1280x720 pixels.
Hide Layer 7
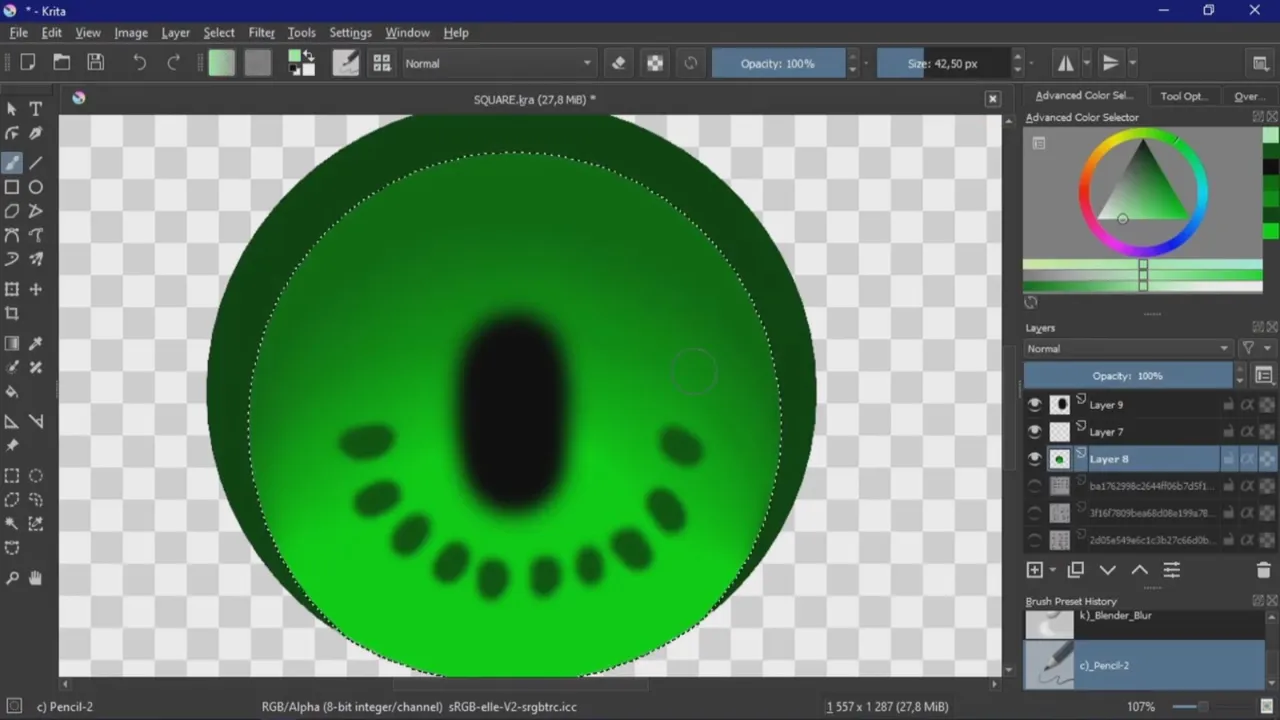pos(1035,432)
